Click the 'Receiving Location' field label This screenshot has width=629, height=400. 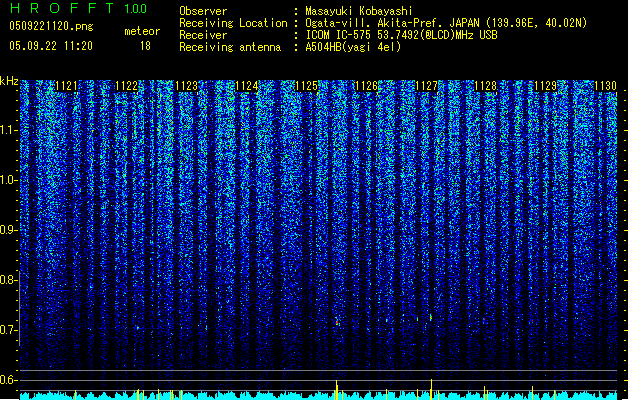pyautogui.click(x=233, y=23)
